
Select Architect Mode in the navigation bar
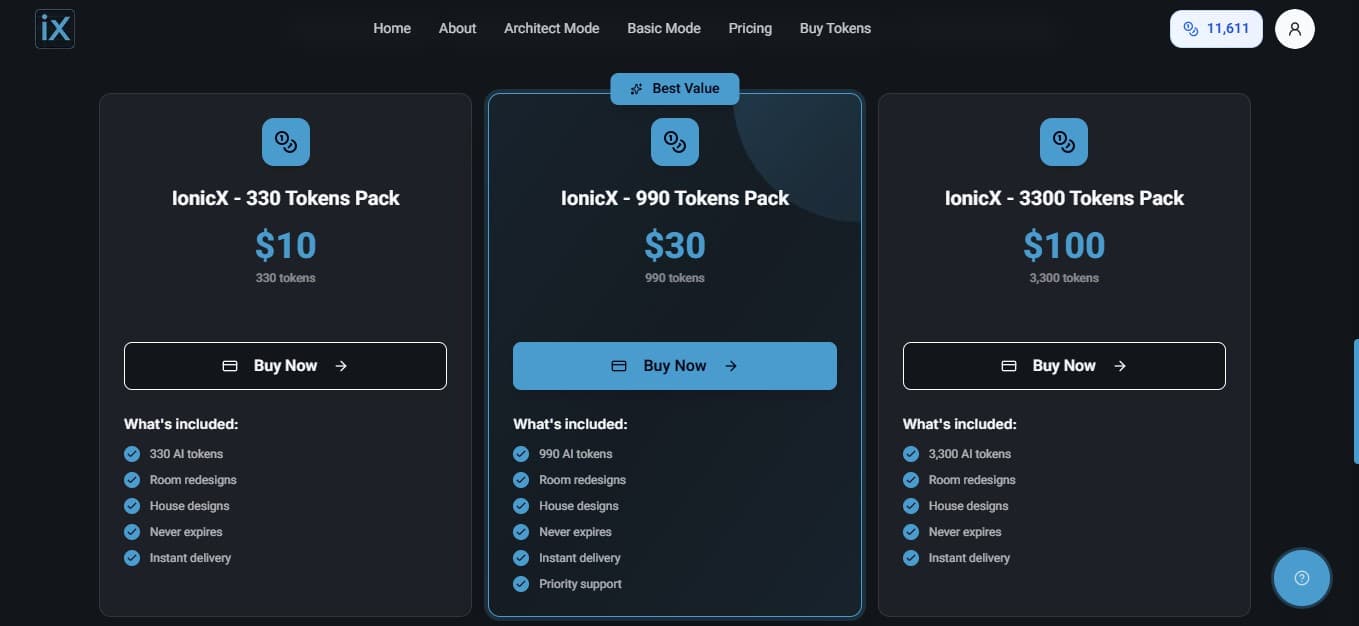pyautogui.click(x=551, y=28)
